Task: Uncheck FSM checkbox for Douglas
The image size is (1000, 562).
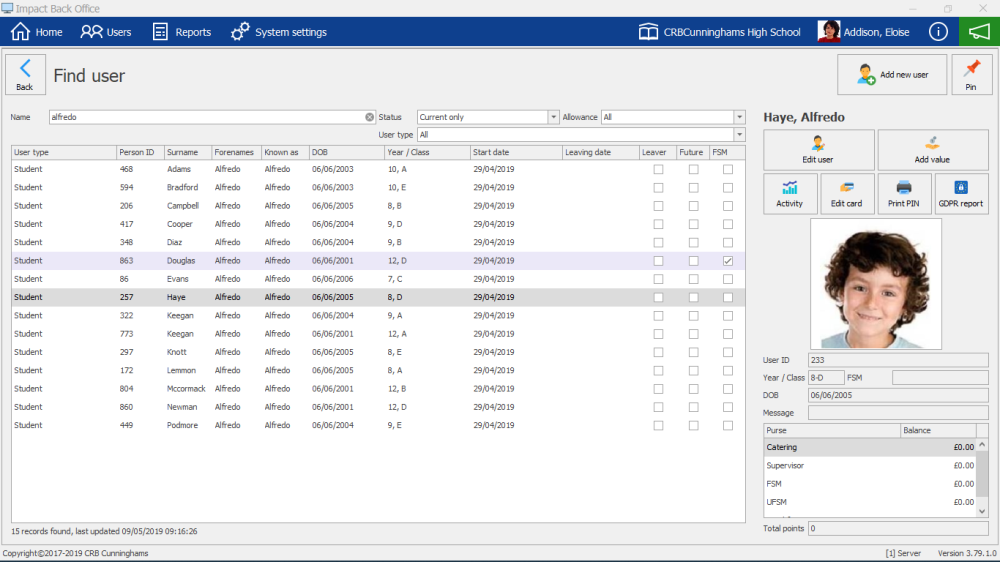Action: 728,261
